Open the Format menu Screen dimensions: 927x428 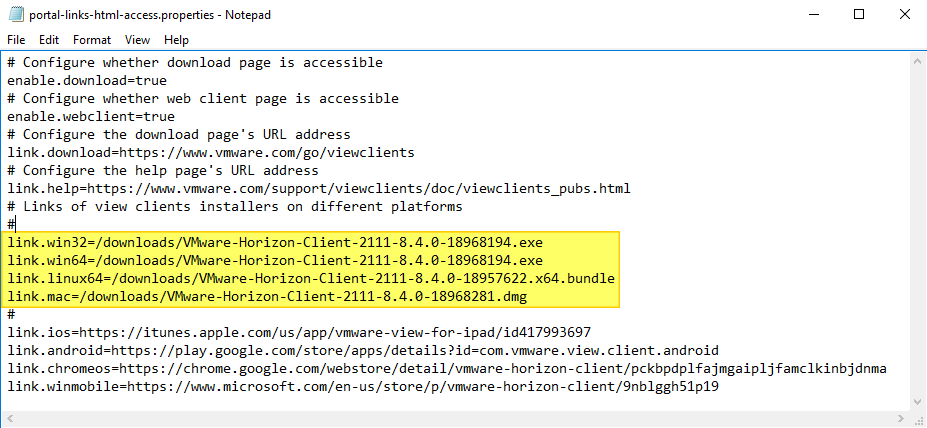coord(92,40)
